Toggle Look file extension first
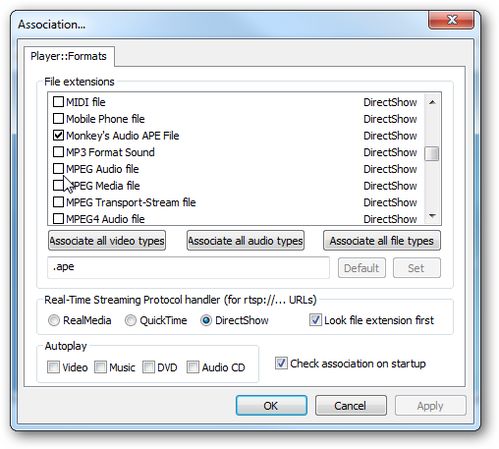Image resolution: width=499 pixels, height=449 pixels. 315,320
